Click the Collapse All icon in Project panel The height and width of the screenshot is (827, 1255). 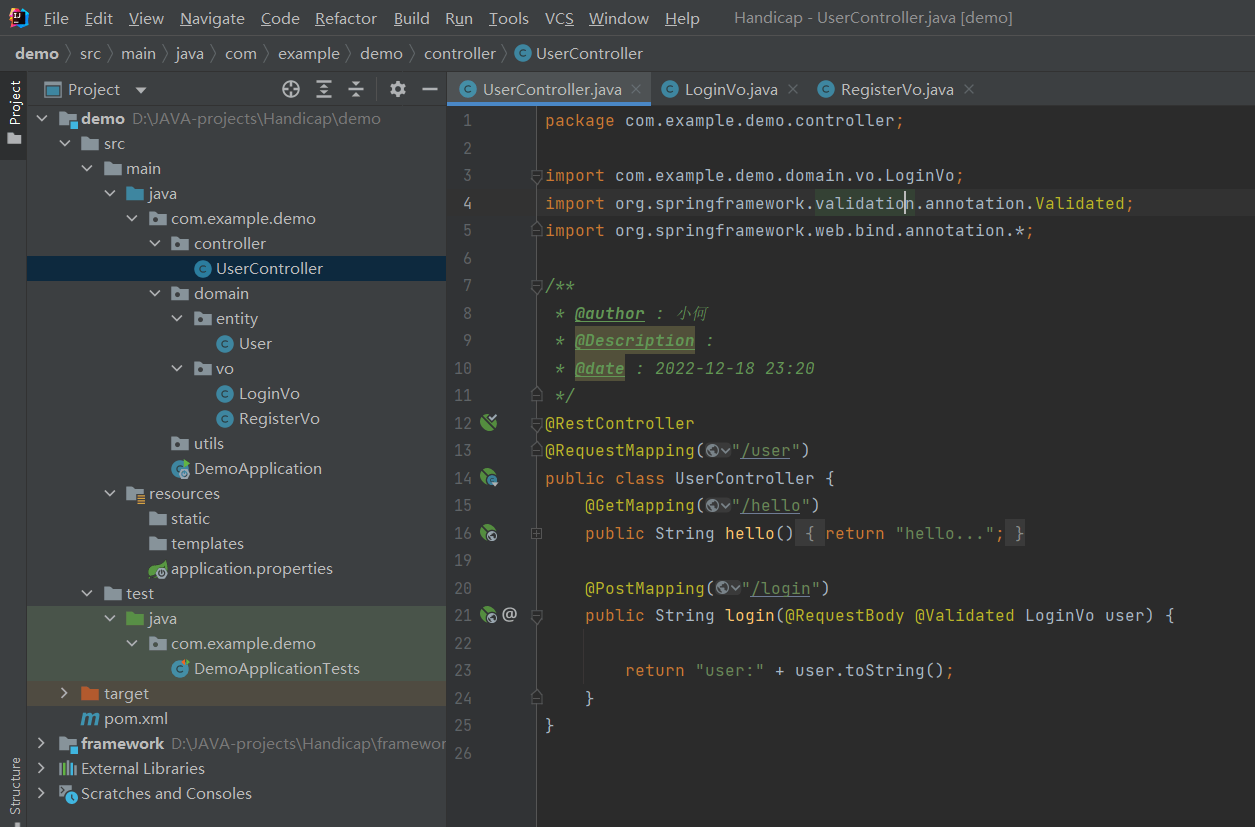[x=356, y=89]
